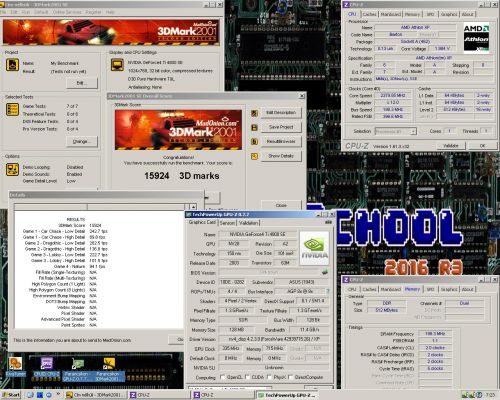Image resolution: width=500 pixels, height=400 pixels.
Task: Click the screenshot camera icon in GPU-Z
Action: [328, 222]
